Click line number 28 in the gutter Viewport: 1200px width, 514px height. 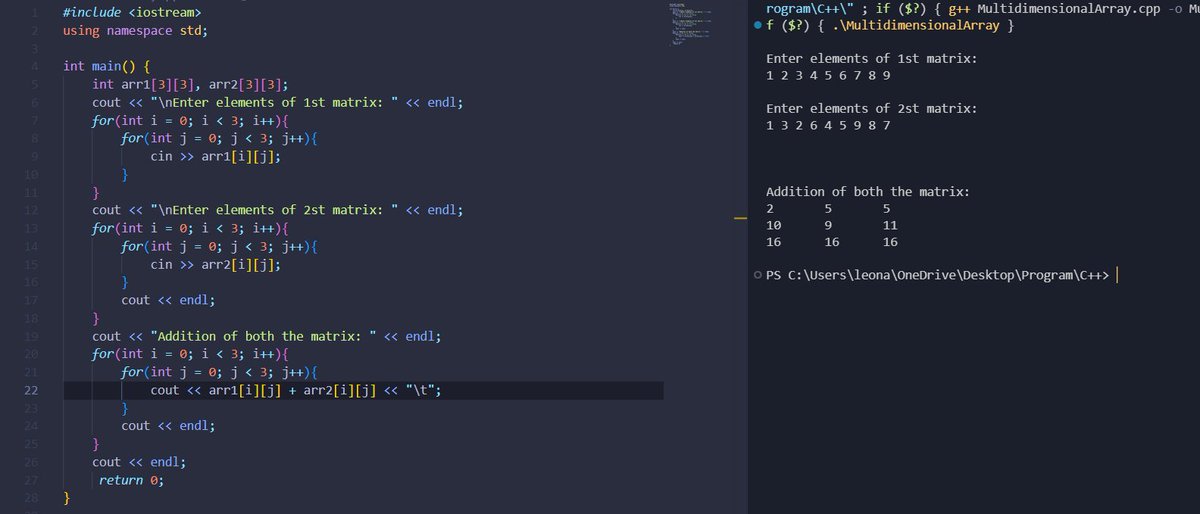coord(31,497)
